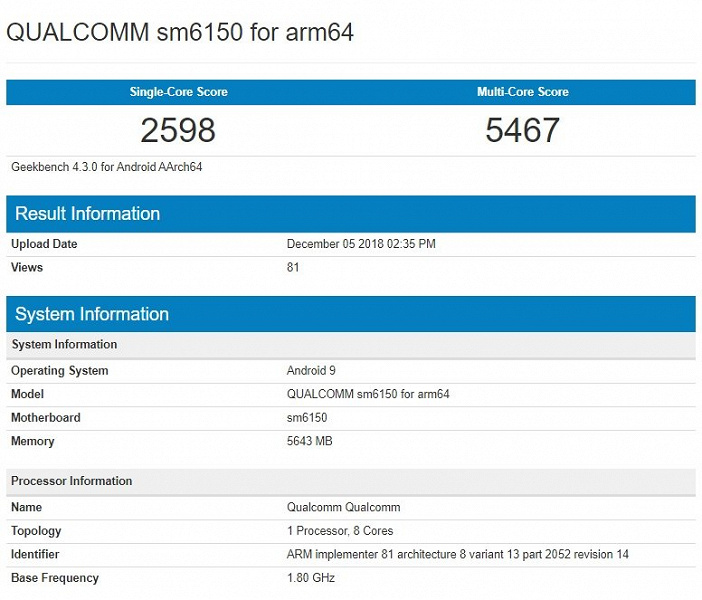Select the Single-Core Score header

point(178,92)
